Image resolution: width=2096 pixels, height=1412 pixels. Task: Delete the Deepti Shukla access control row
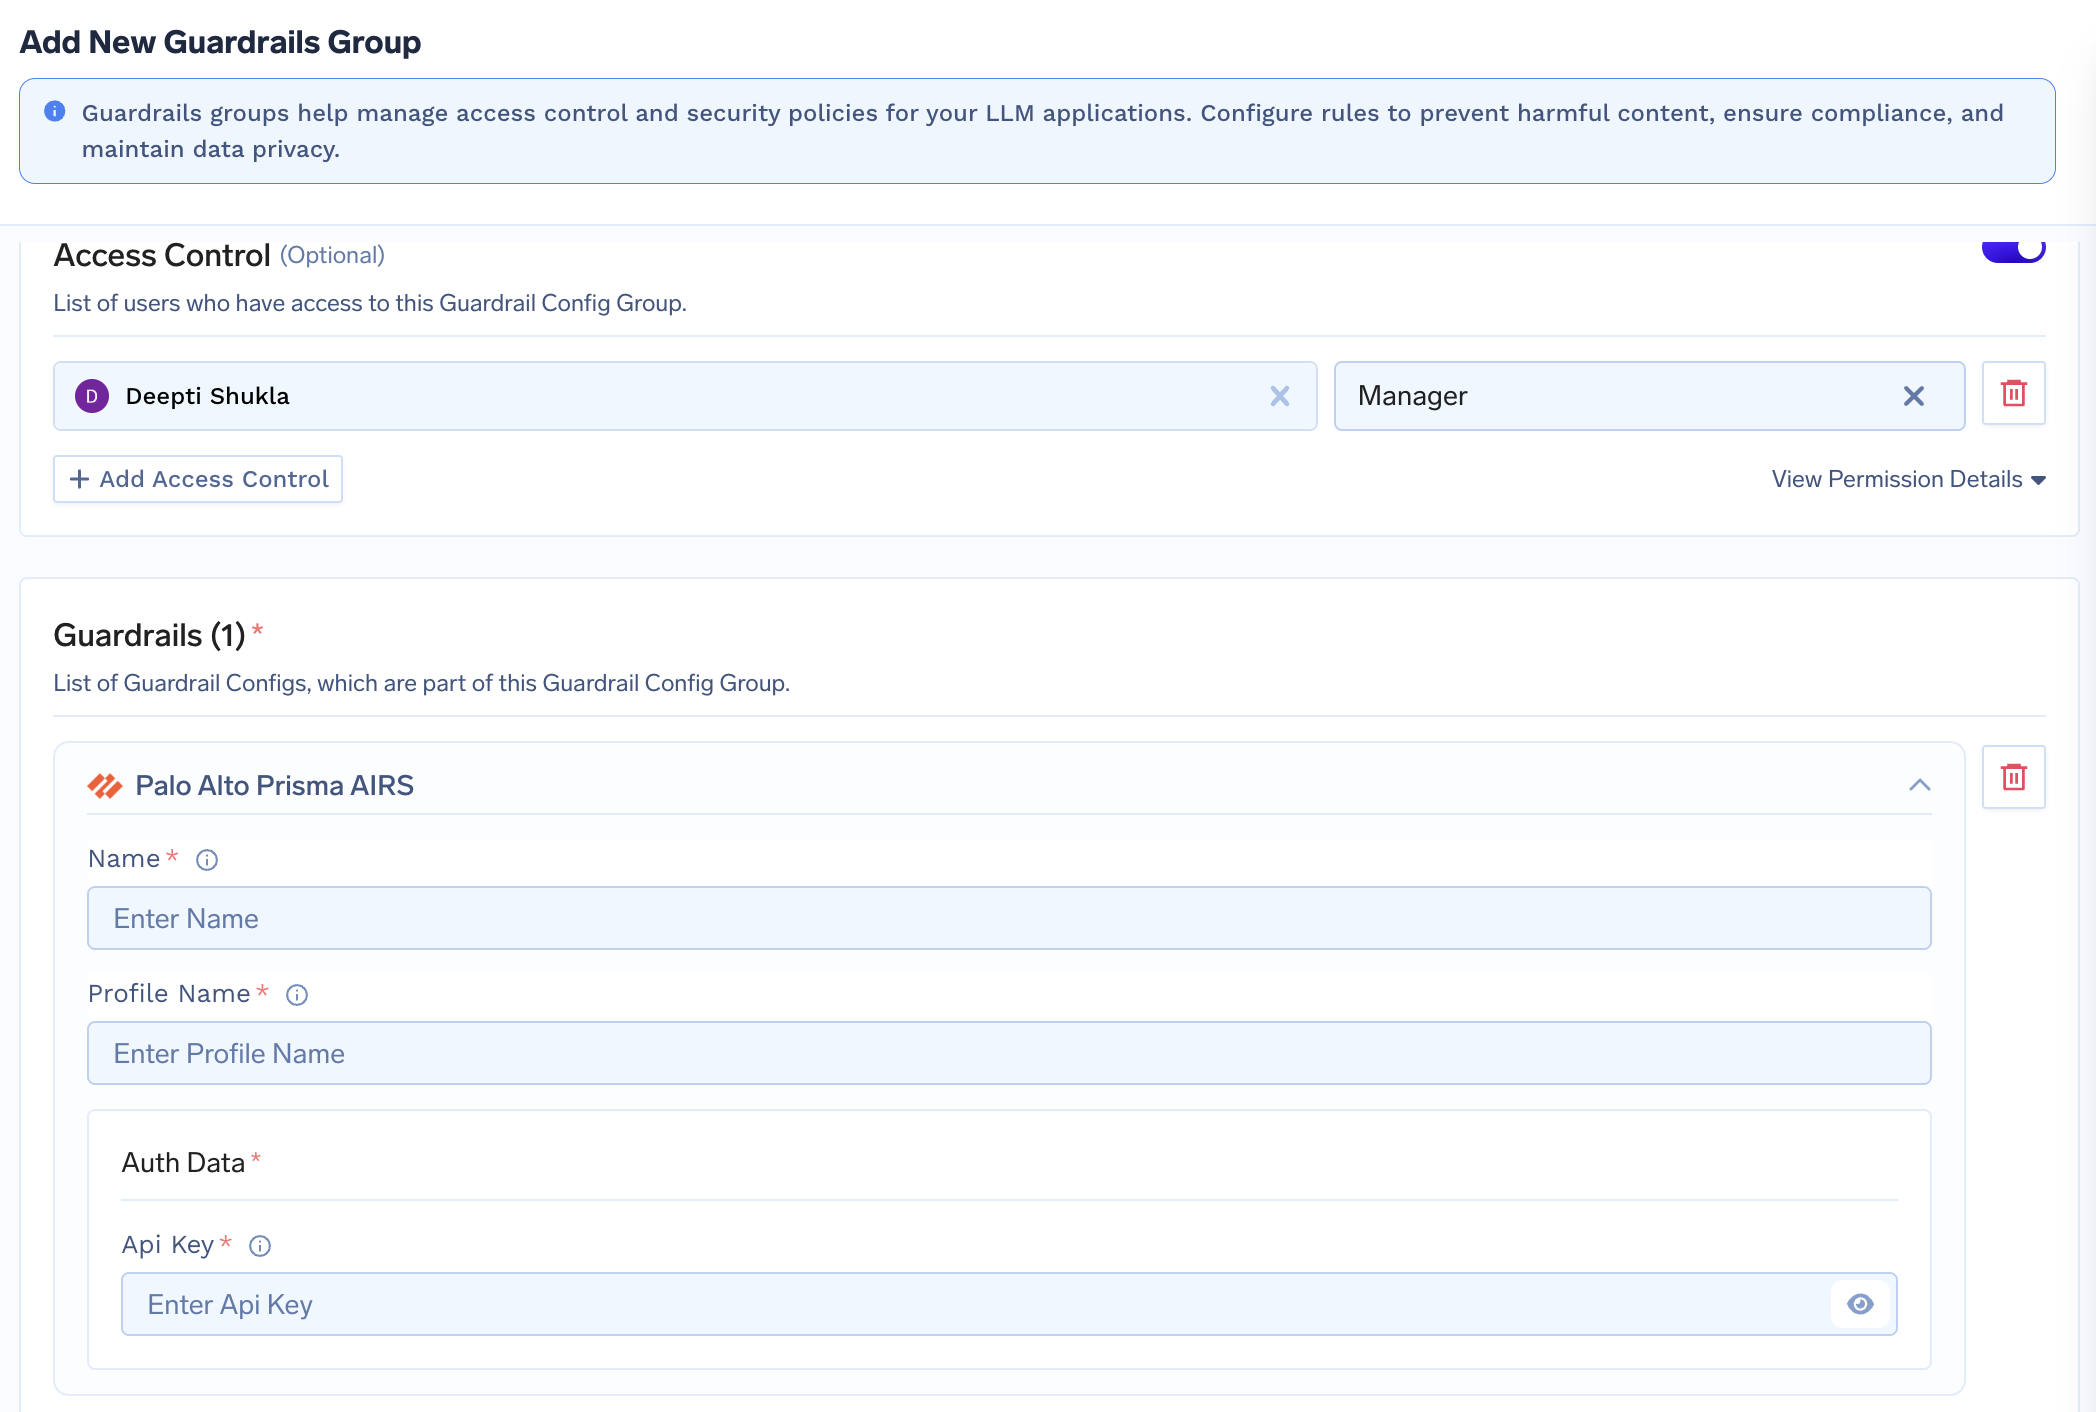[x=2013, y=394]
